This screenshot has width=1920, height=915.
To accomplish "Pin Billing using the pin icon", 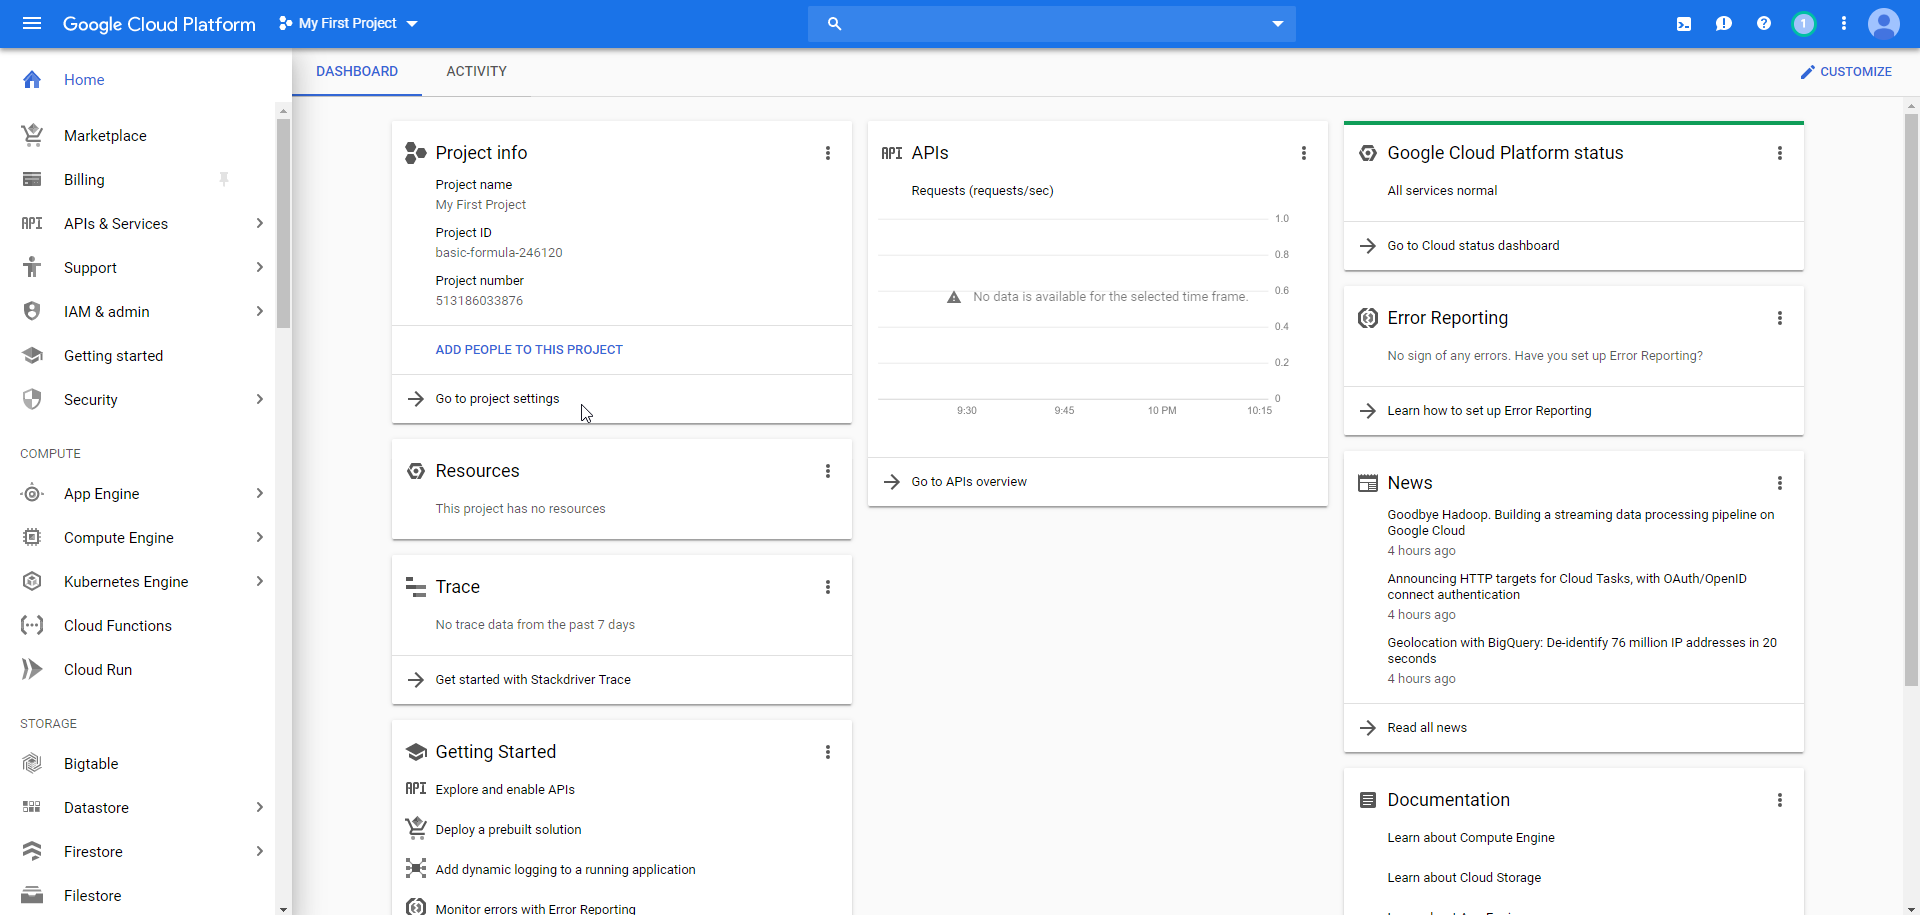I will click(x=224, y=179).
